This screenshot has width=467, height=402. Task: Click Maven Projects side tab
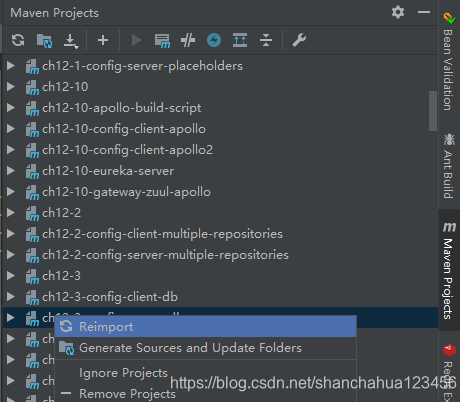pos(448,270)
